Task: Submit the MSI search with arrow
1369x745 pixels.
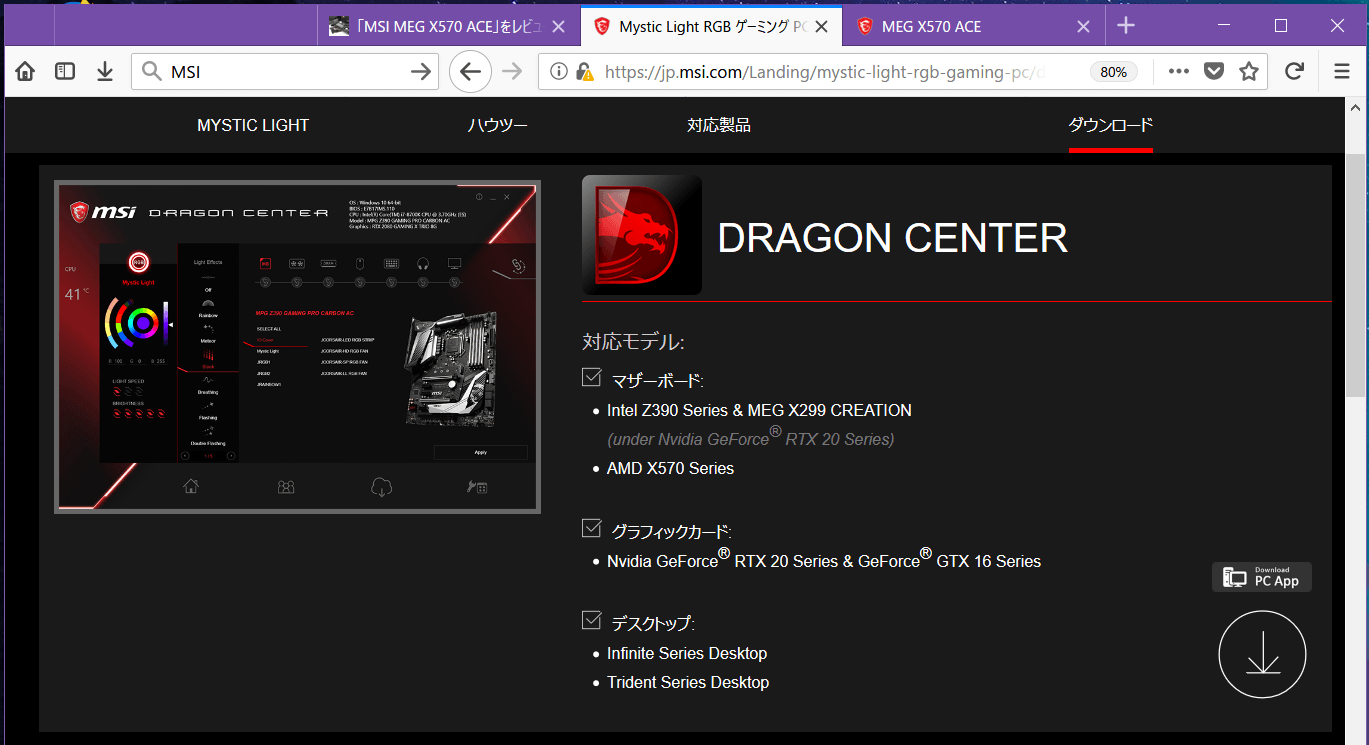Action: 421,72
